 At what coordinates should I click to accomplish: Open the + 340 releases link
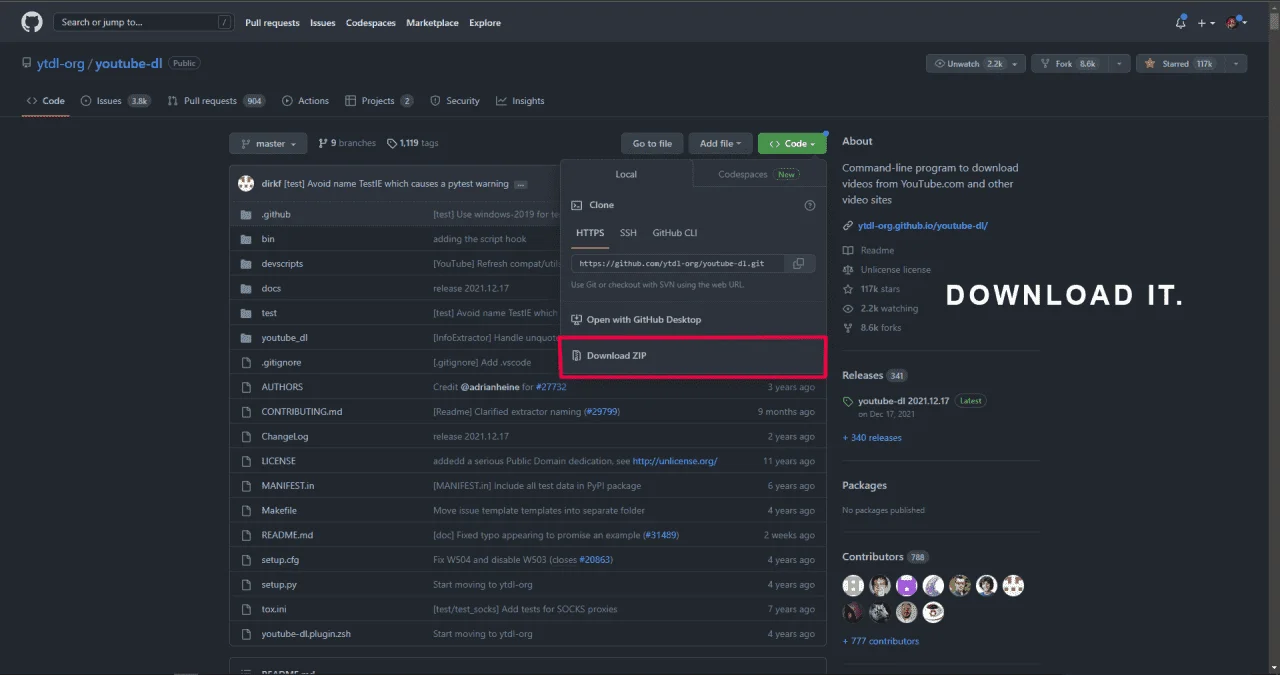(x=872, y=438)
